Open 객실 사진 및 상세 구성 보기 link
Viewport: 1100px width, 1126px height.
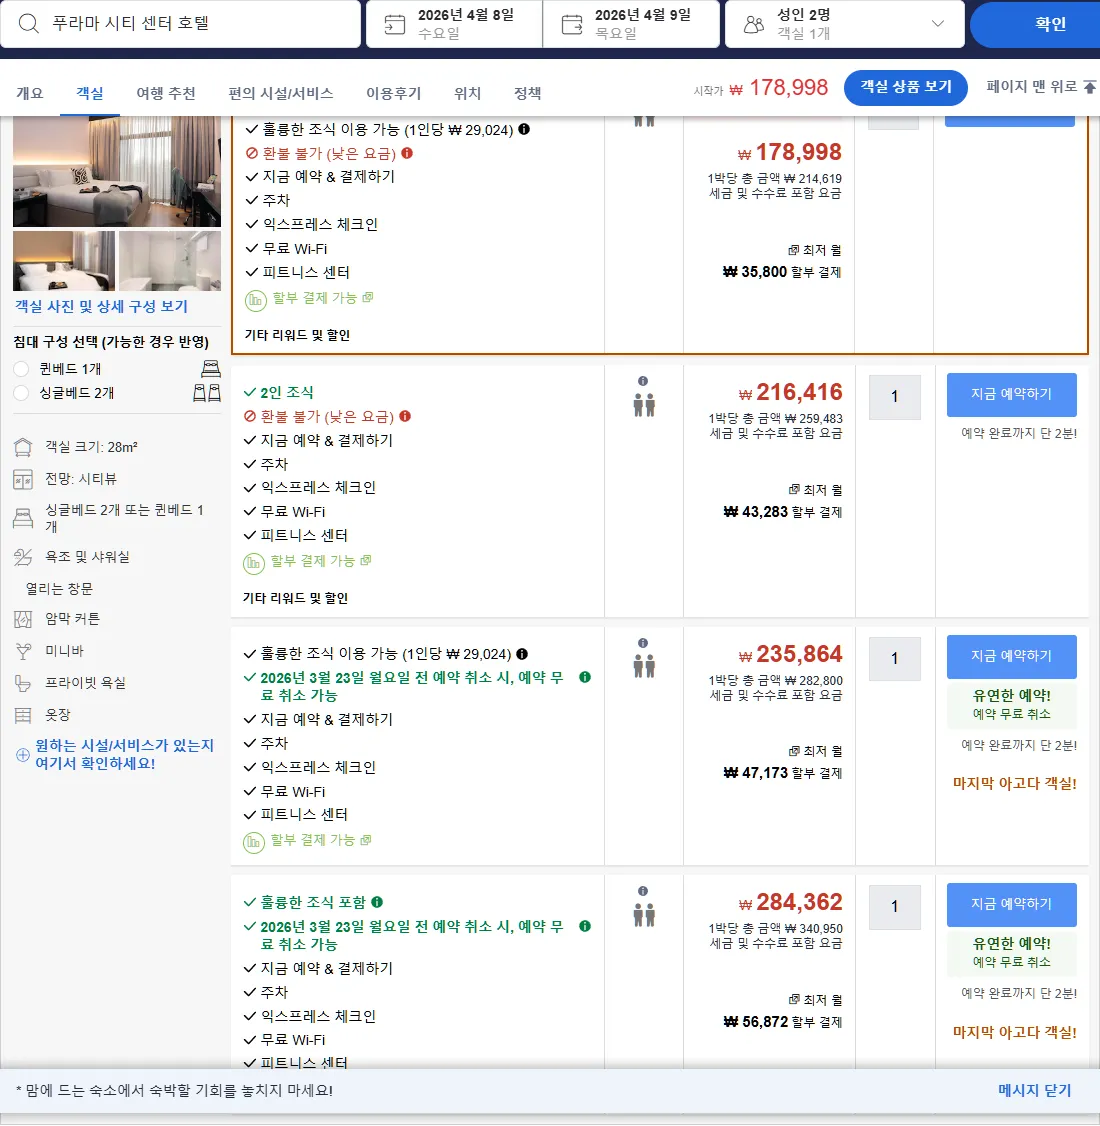click(x=101, y=307)
